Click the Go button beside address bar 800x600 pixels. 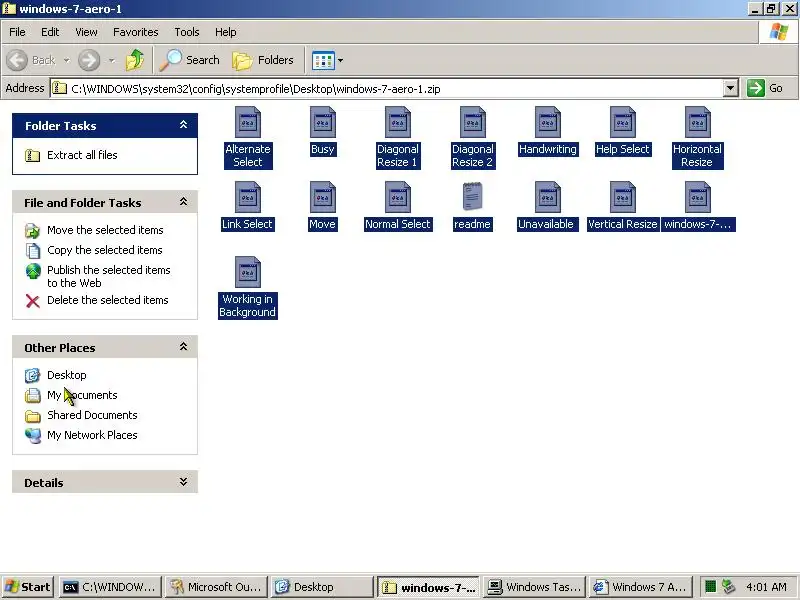click(765, 88)
